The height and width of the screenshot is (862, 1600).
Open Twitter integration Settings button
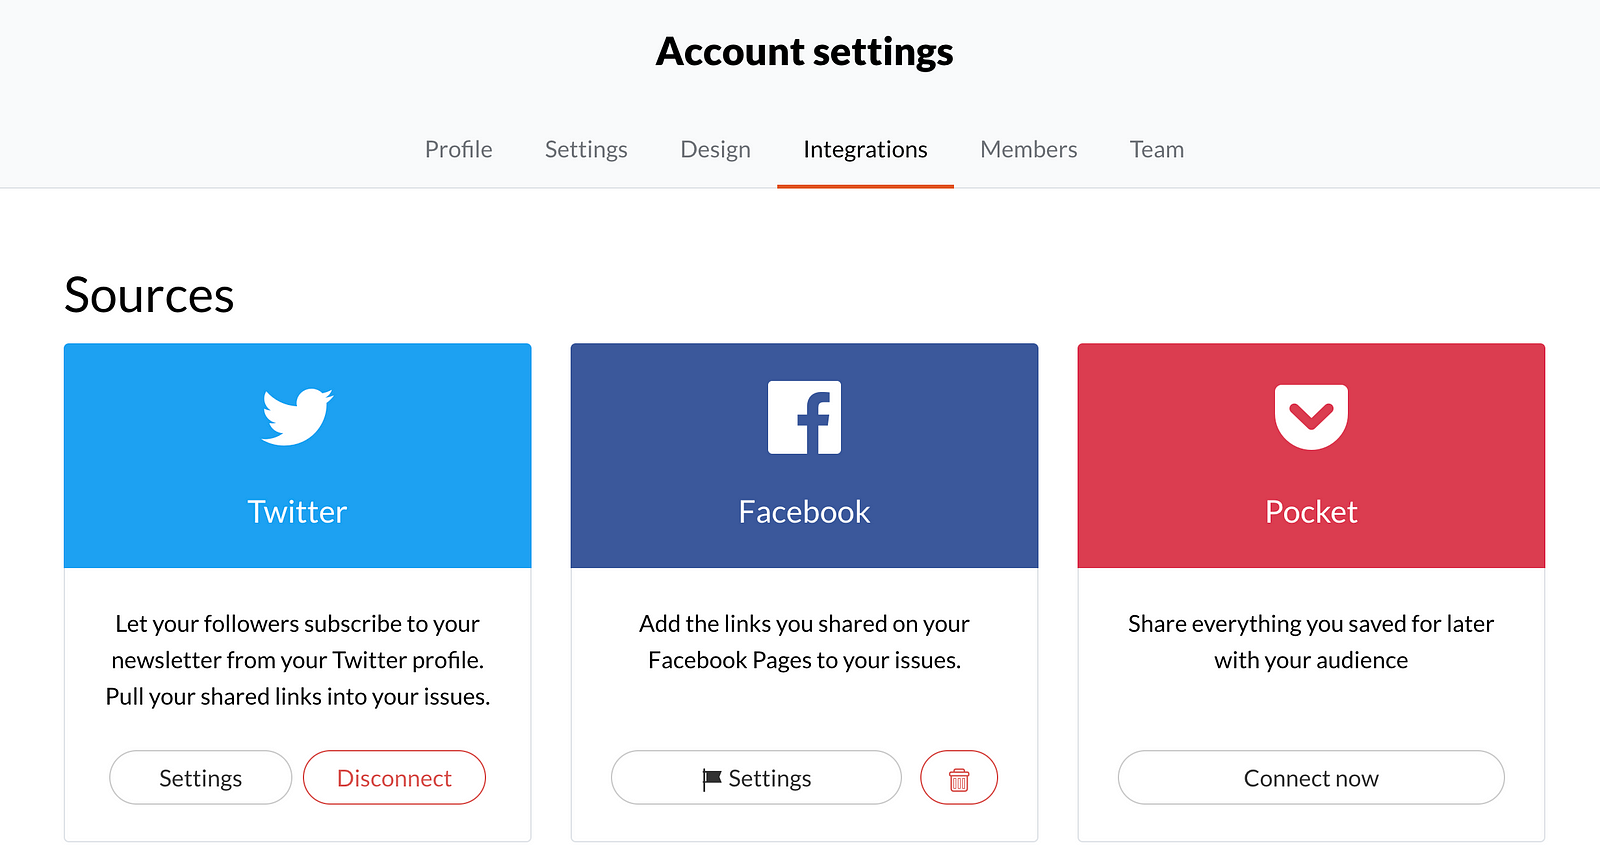pyautogui.click(x=200, y=778)
